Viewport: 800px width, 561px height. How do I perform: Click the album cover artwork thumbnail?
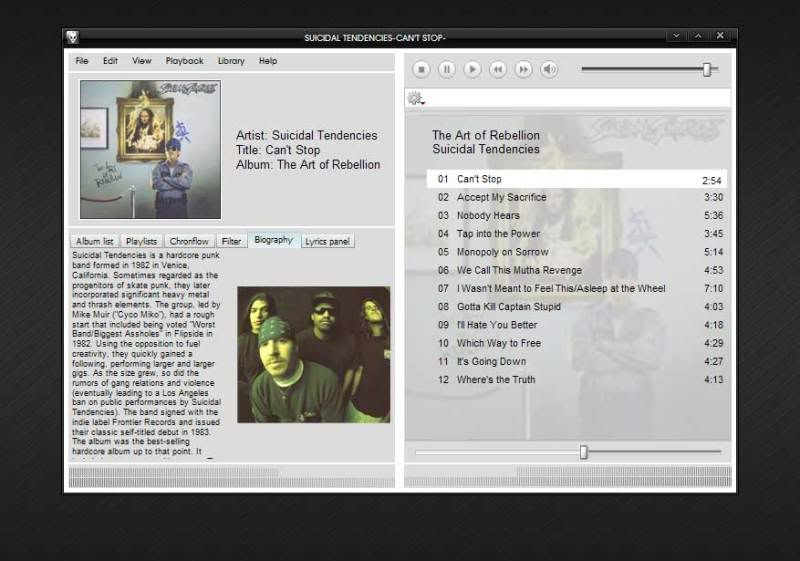(151, 149)
